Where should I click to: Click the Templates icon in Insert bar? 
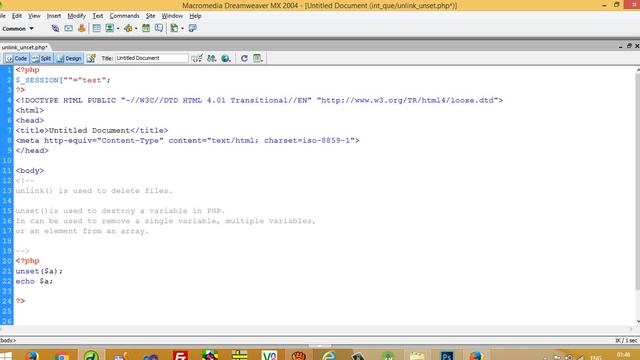(174, 28)
